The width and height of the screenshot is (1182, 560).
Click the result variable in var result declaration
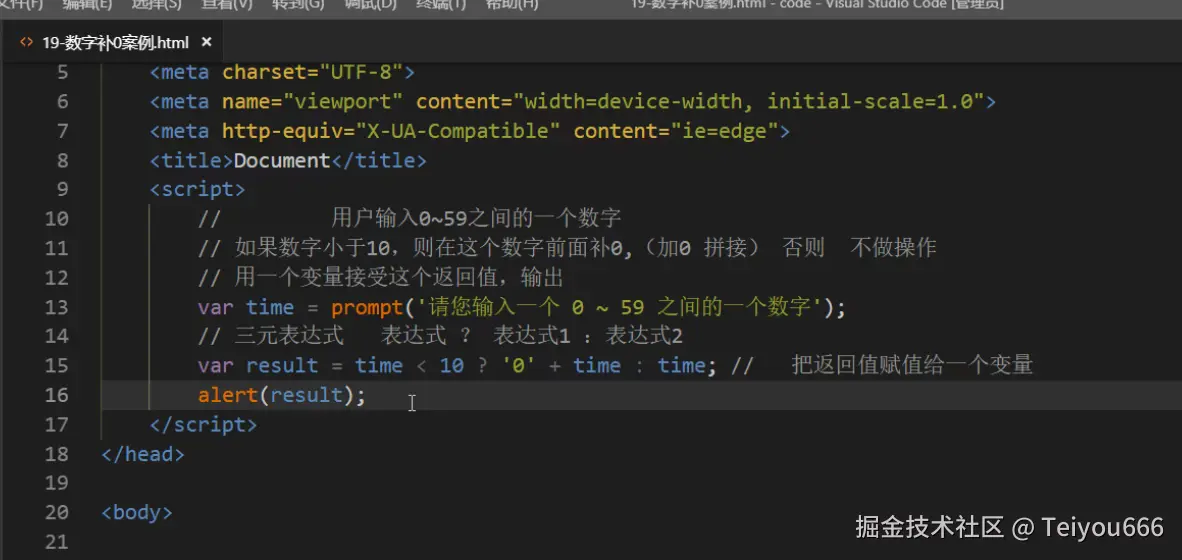(283, 366)
